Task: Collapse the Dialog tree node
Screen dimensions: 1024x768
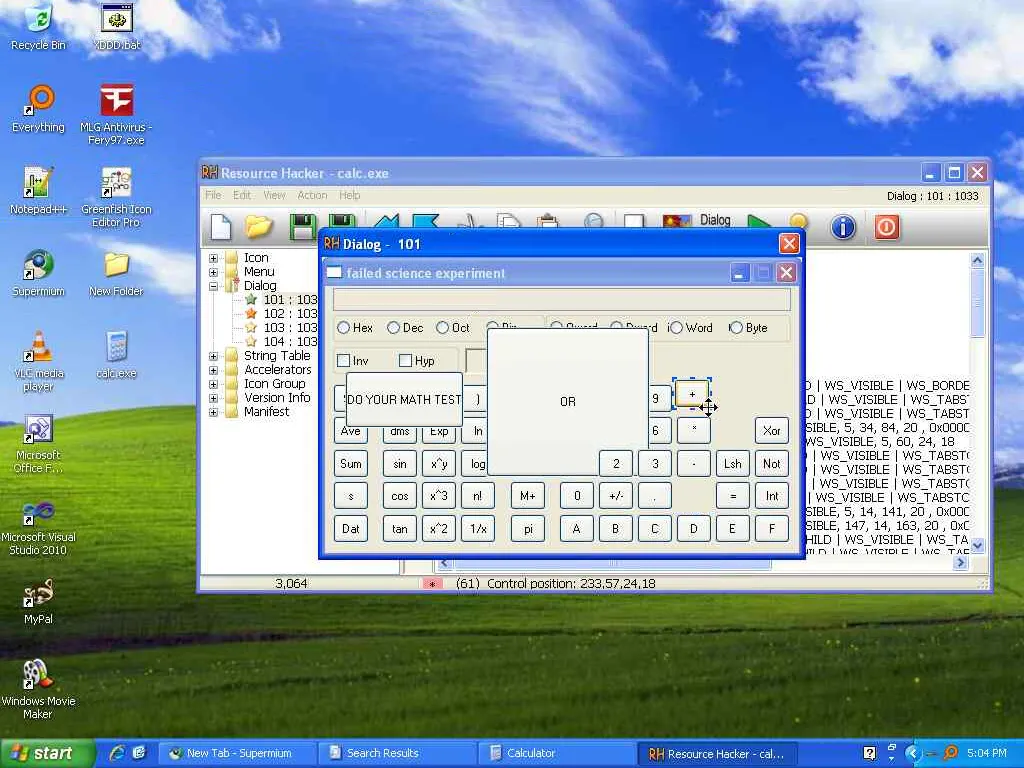Action: 214,285
